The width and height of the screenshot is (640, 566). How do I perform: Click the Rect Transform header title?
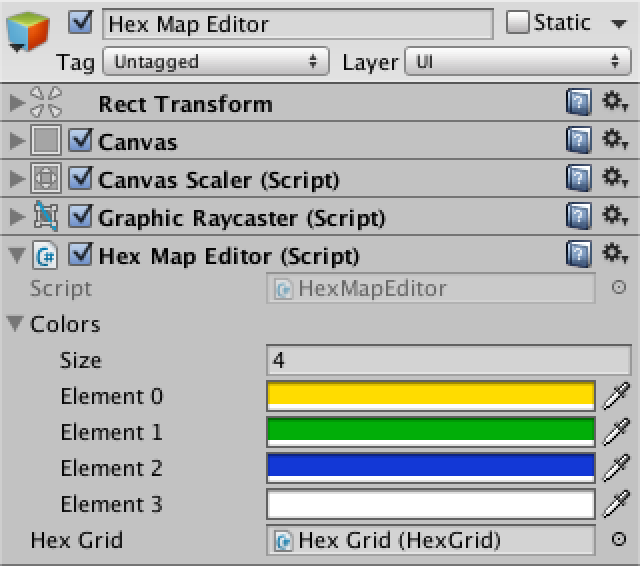click(186, 104)
